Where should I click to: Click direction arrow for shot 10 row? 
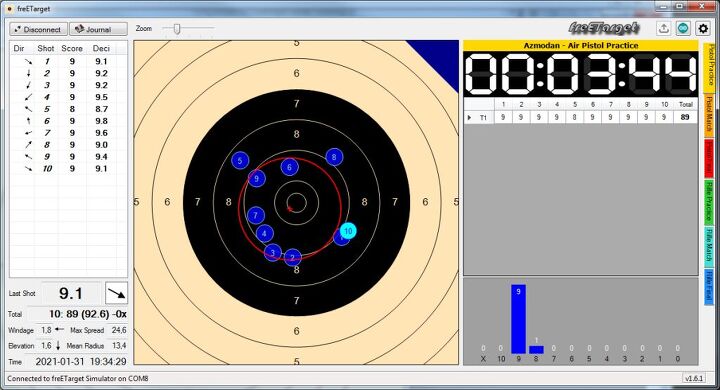pyautogui.click(x=28, y=169)
